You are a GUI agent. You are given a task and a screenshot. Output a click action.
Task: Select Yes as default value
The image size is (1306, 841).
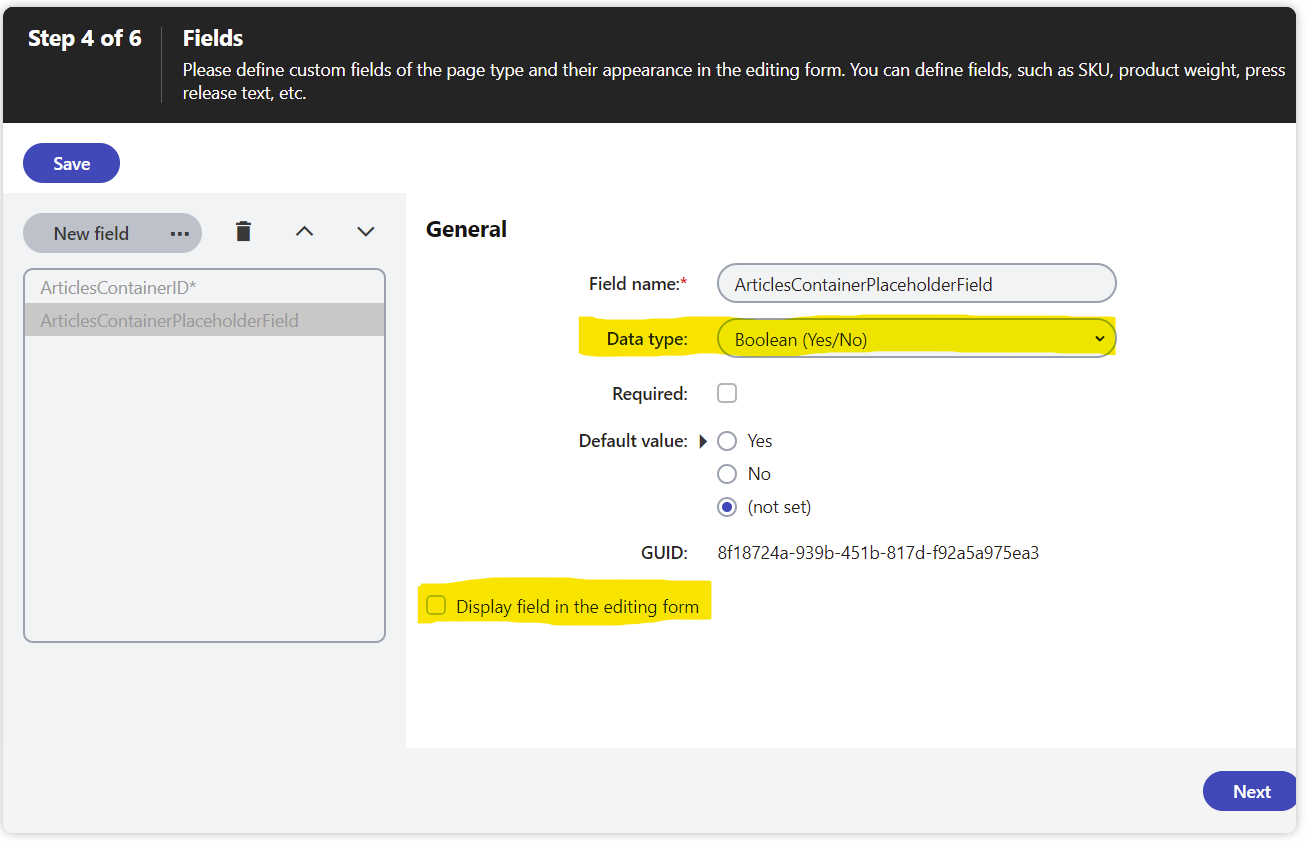tap(727, 441)
